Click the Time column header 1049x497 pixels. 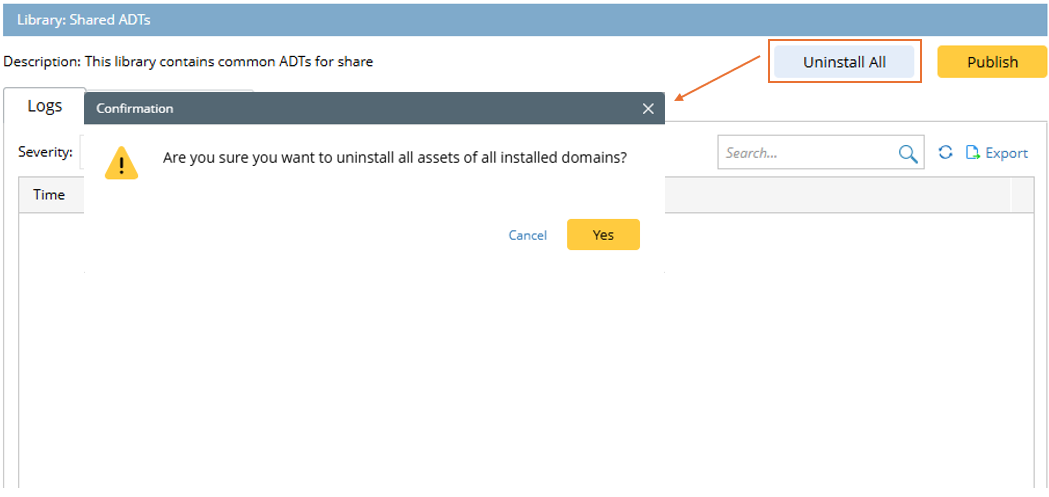49,195
